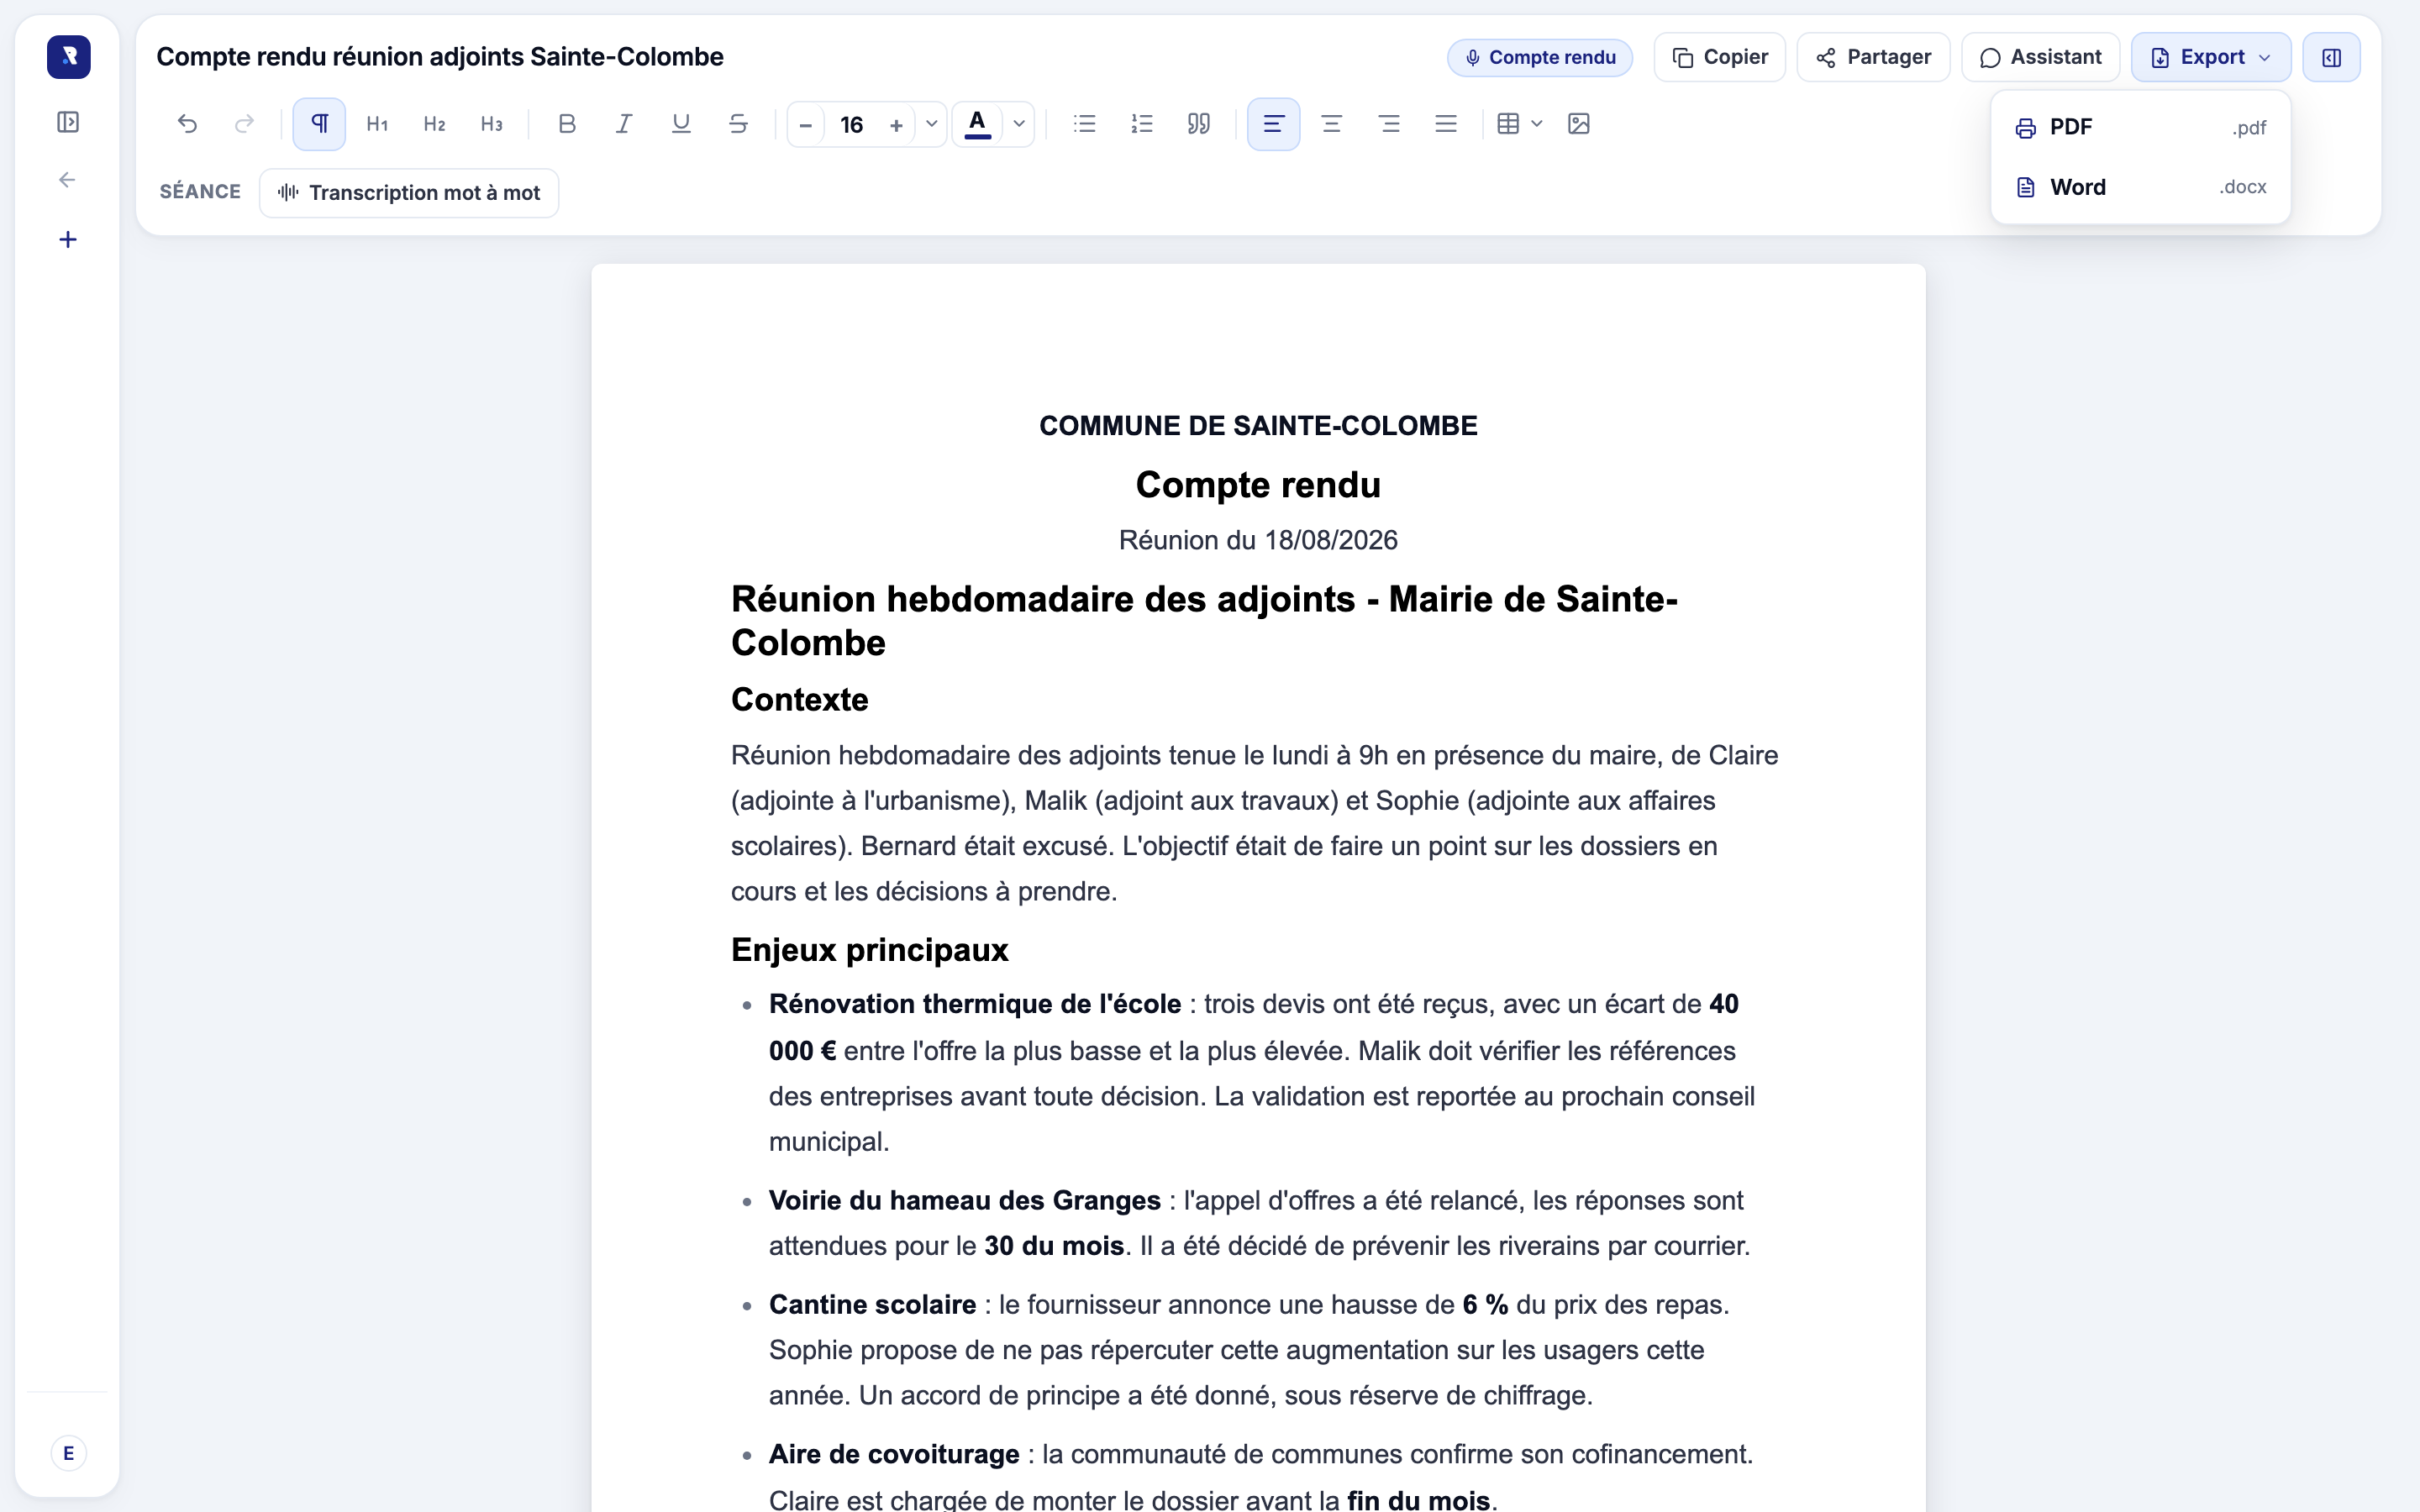2420x1512 pixels.
Task: Click the COMMUNE DE SAINTE-COLOMBE heading
Action: coord(1258,426)
